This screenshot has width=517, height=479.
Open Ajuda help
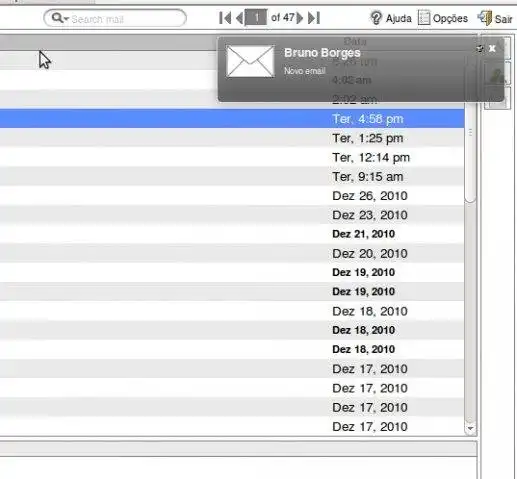click(391, 18)
